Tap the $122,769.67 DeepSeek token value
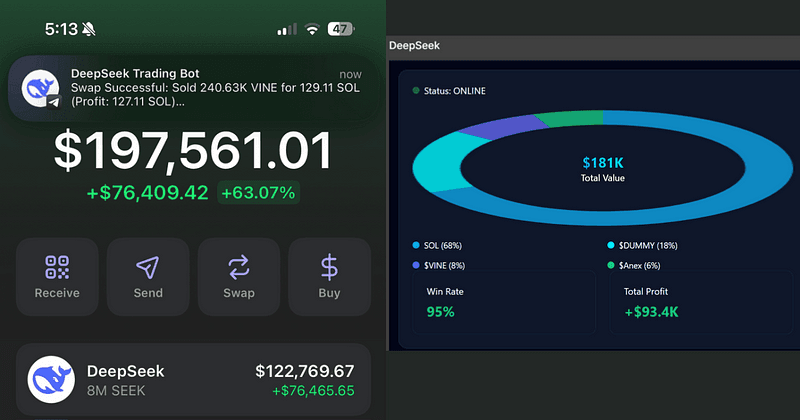The image size is (800, 420). pos(305,371)
